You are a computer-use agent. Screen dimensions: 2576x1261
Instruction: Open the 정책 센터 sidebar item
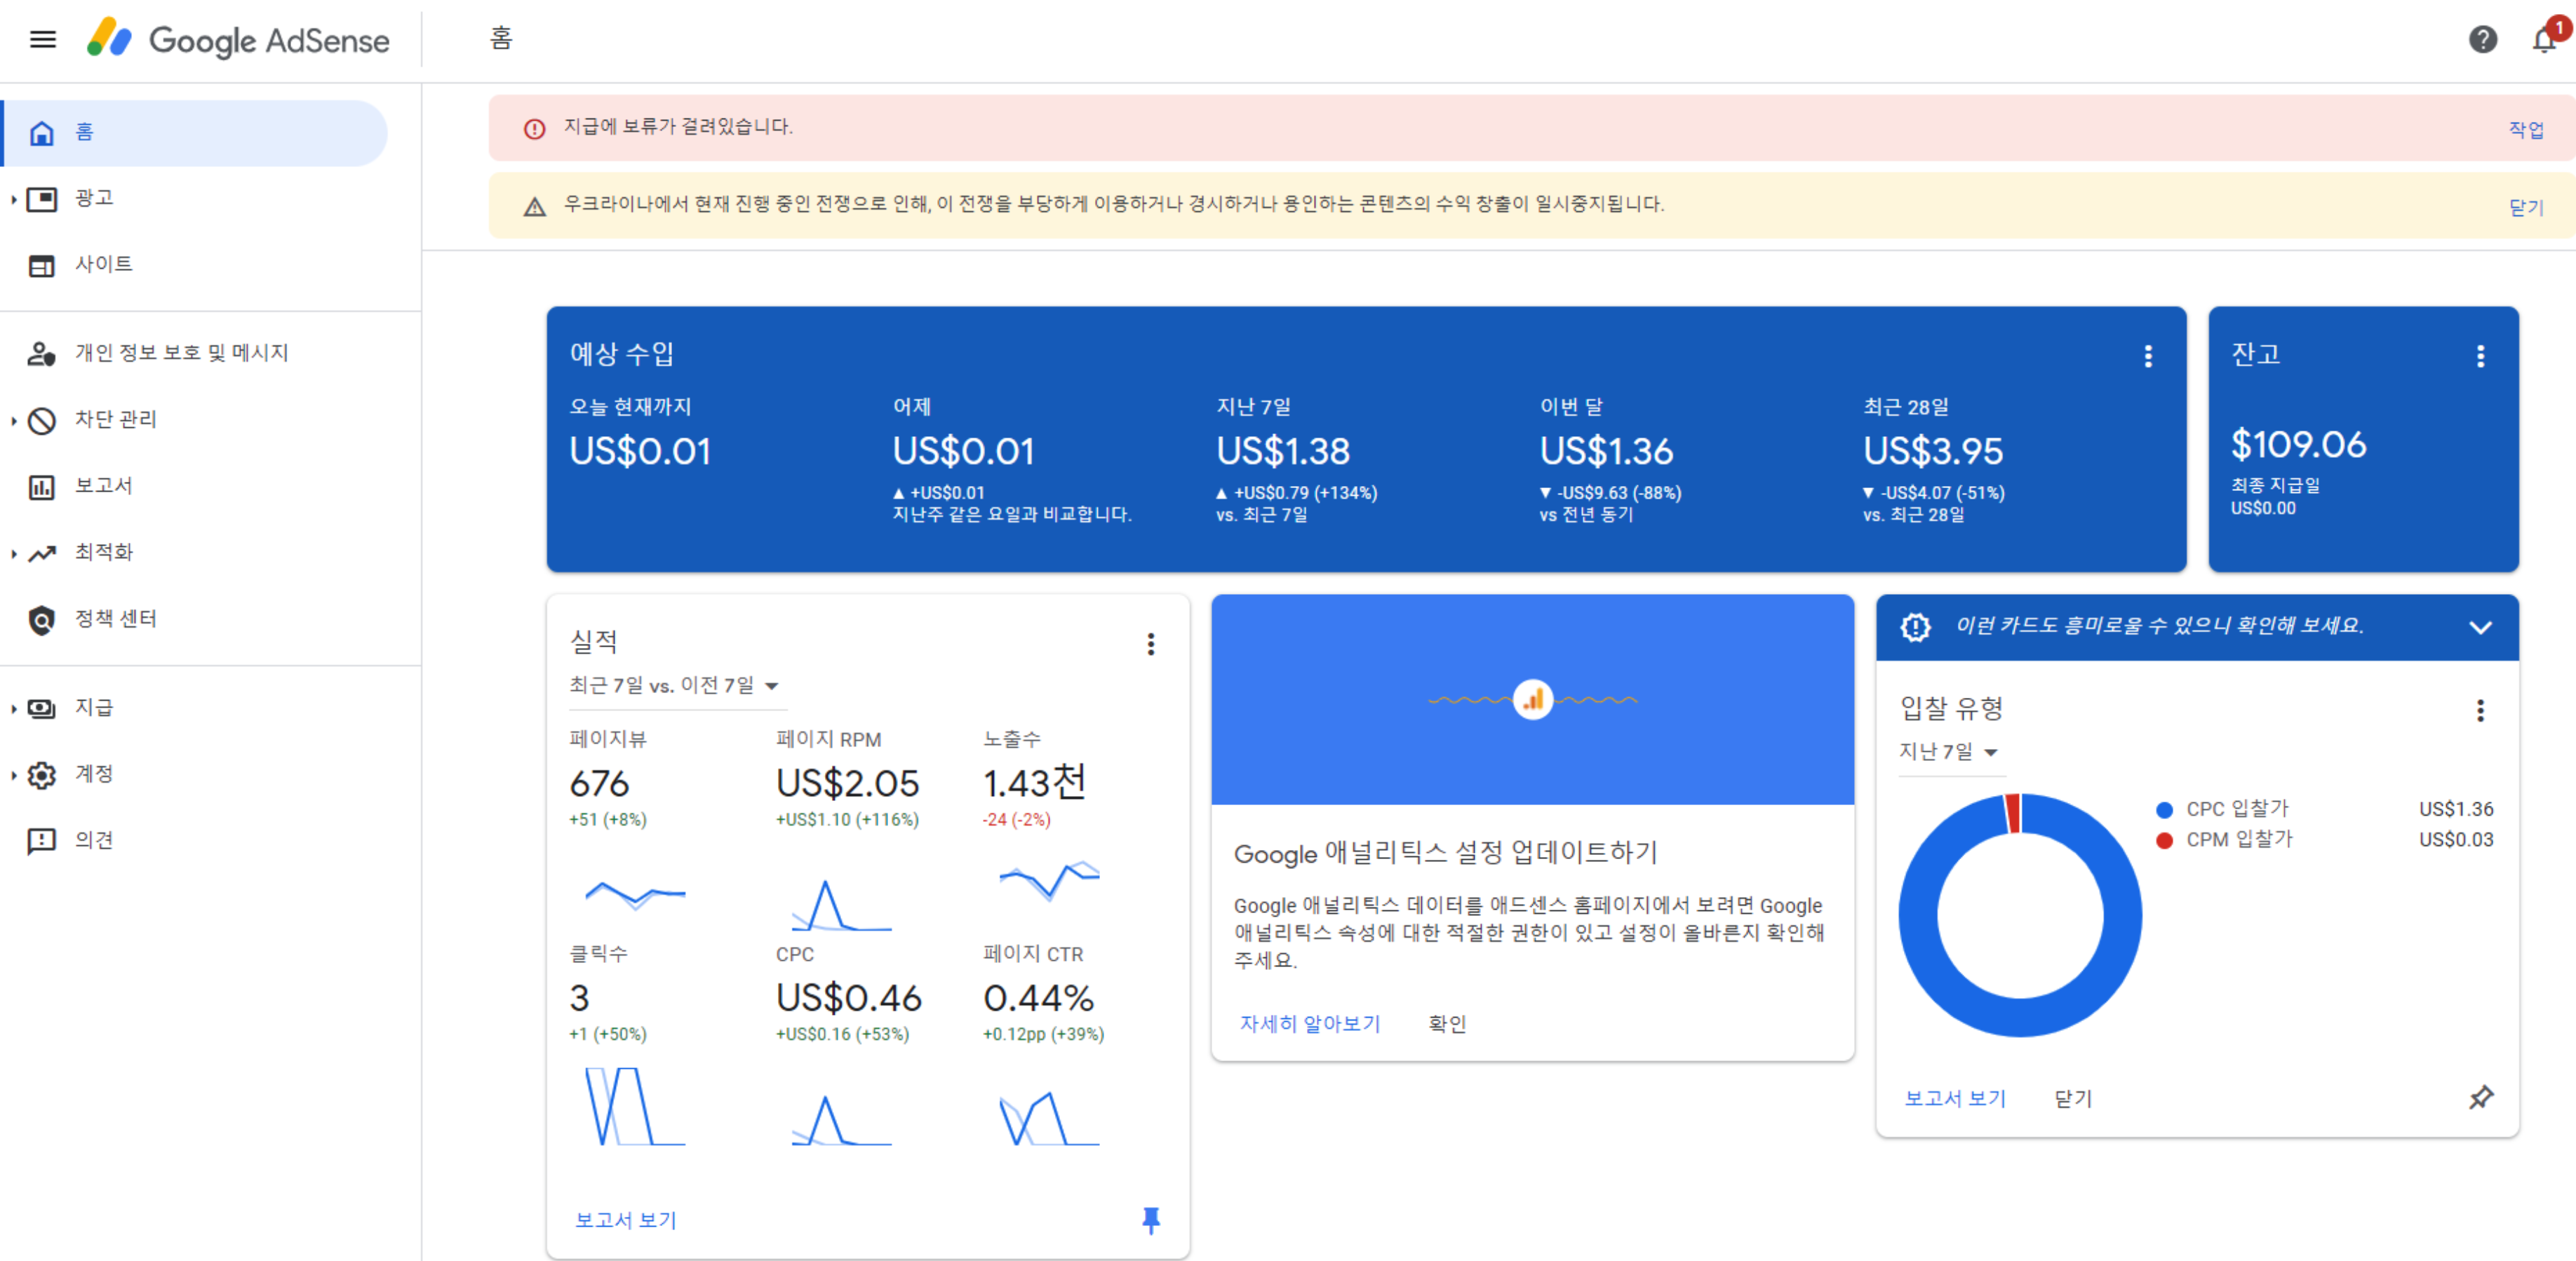click(x=115, y=619)
